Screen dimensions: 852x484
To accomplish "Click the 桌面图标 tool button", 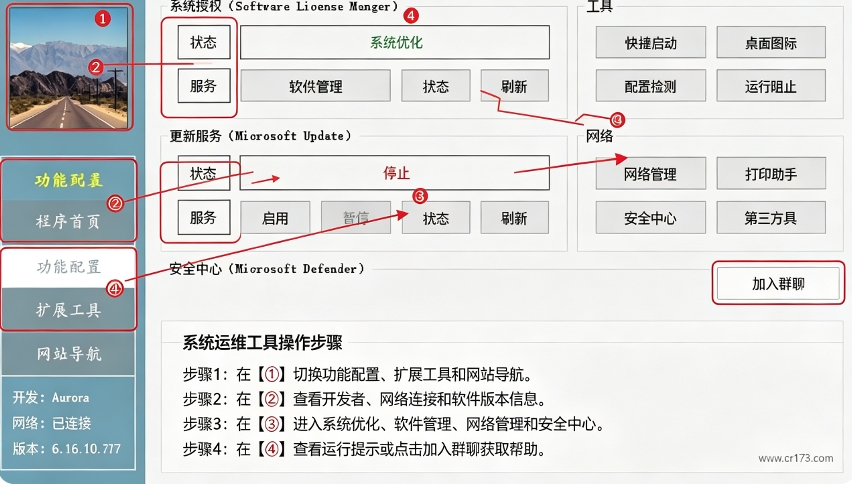I will coord(771,42).
